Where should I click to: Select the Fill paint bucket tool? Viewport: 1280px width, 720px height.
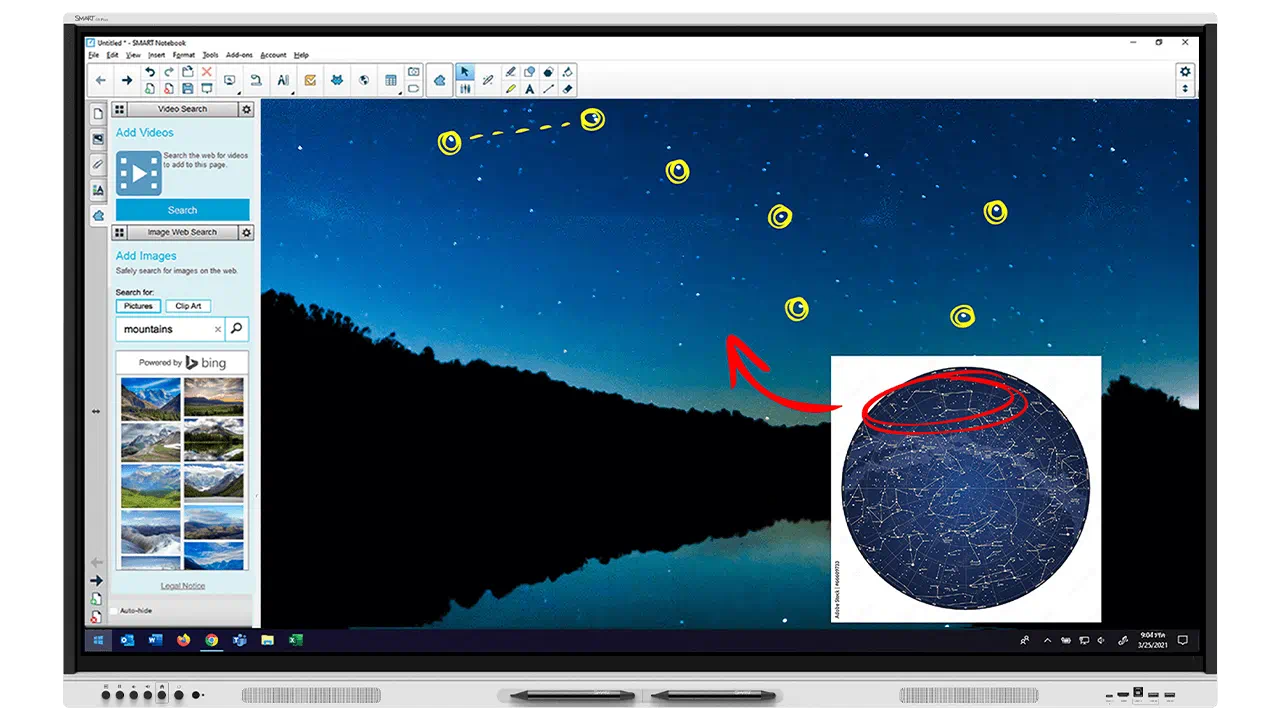tap(567, 72)
